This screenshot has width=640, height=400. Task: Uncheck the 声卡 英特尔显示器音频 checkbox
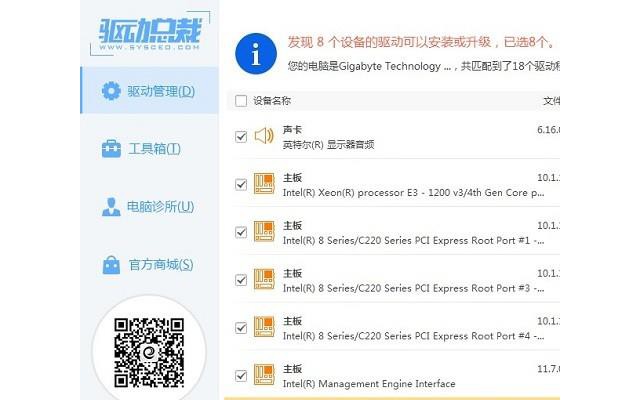click(241, 136)
